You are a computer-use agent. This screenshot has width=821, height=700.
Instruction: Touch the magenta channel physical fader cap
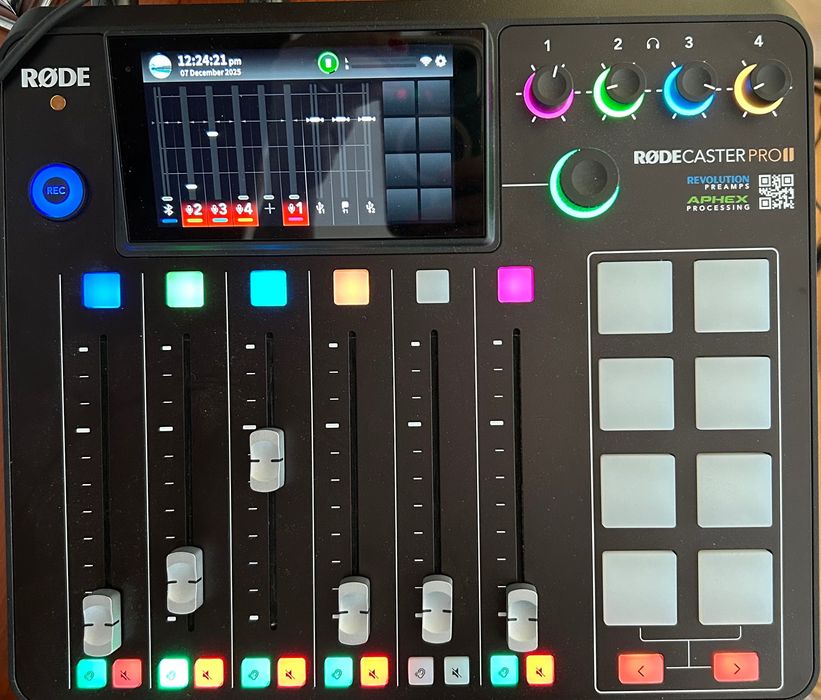coord(522,617)
